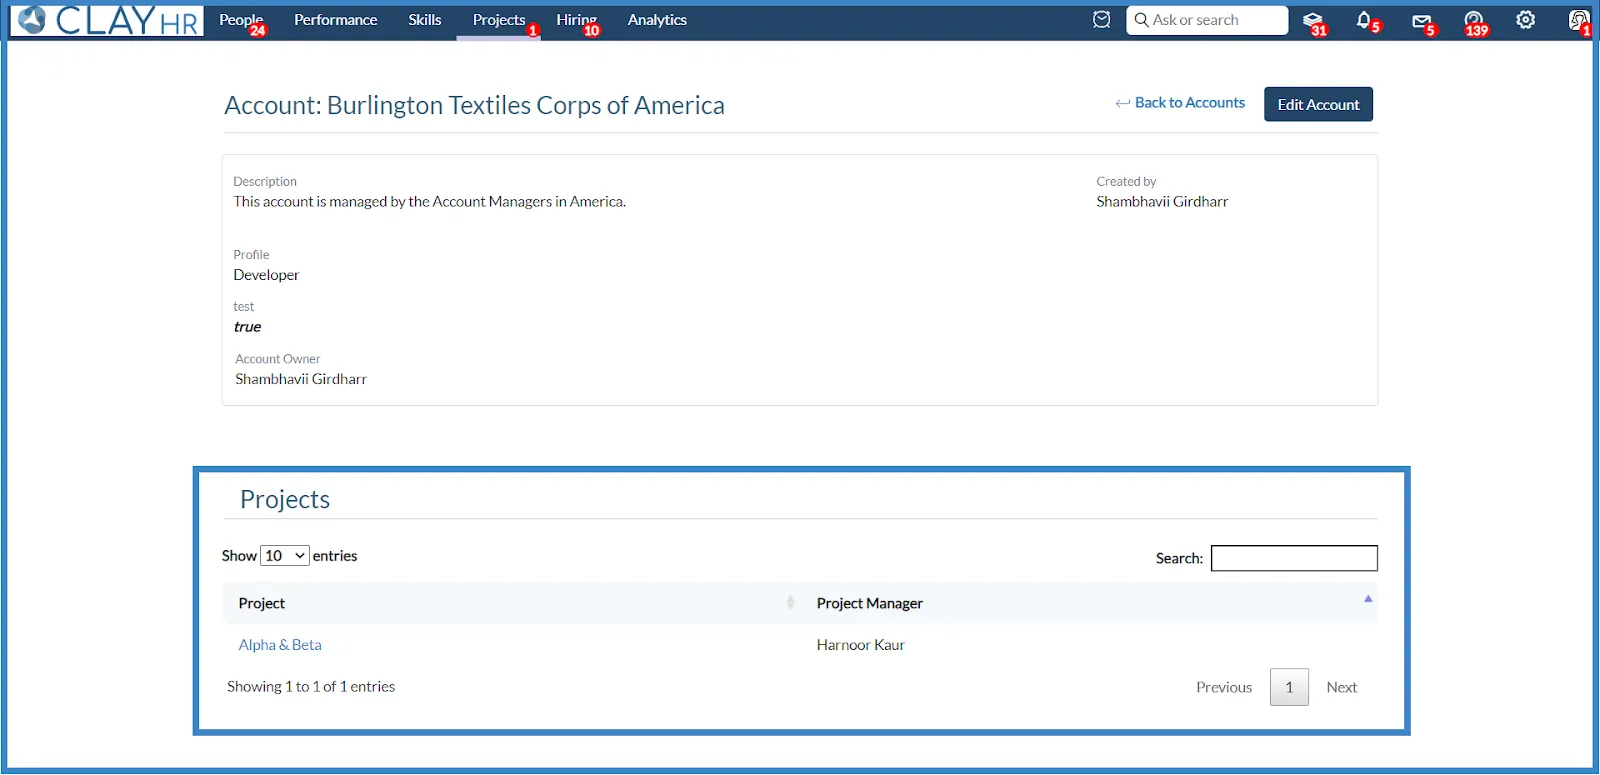This screenshot has width=1600, height=775.
Task: Select page 1 in pagination
Action: coord(1289,687)
